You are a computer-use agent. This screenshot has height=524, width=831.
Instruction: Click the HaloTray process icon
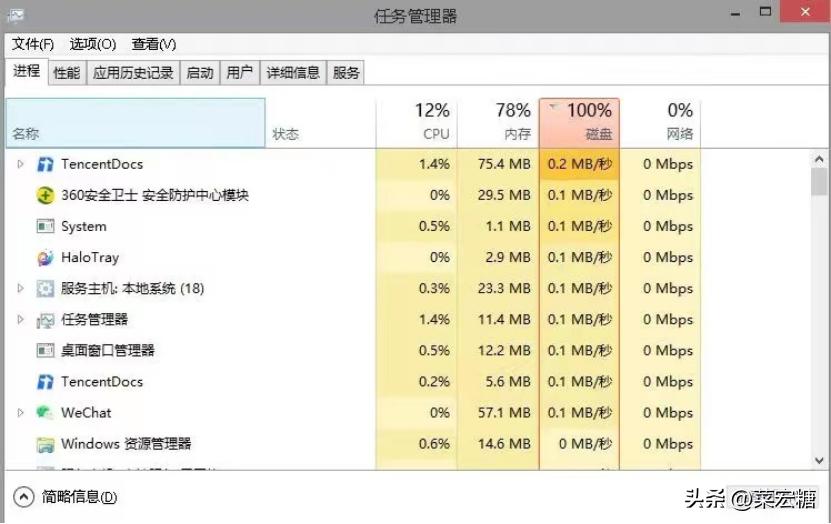(x=45, y=257)
